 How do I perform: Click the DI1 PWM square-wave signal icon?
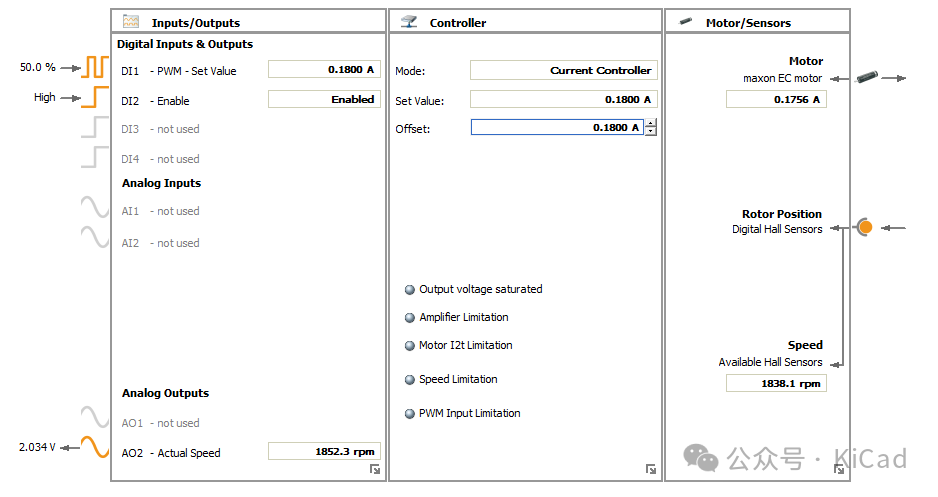point(95,68)
